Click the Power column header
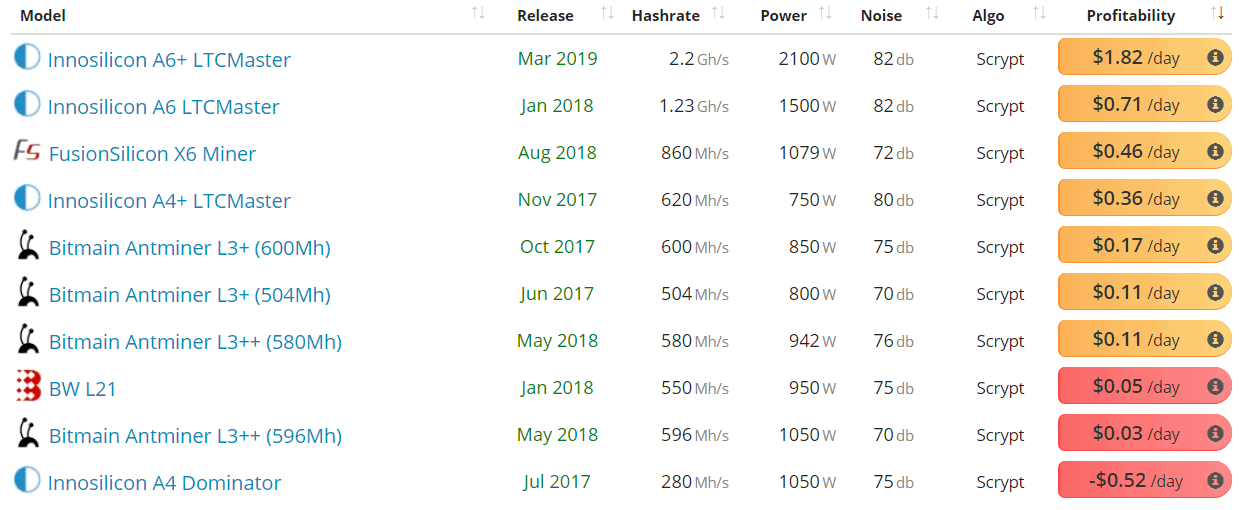Viewport: 1239px width, 510px height. pyautogui.click(x=783, y=15)
